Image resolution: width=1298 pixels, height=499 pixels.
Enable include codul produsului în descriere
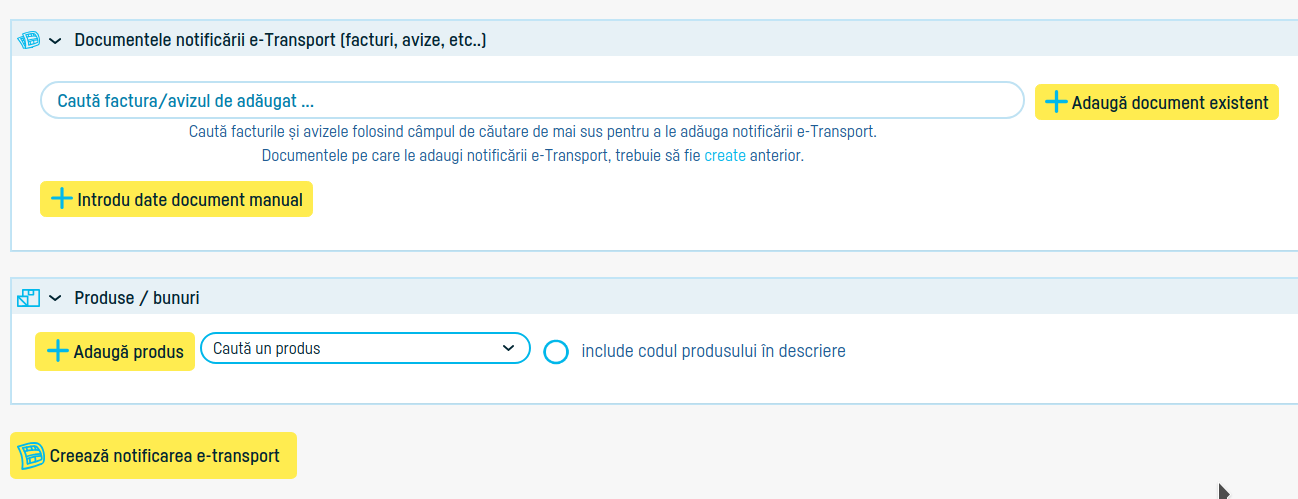click(556, 352)
